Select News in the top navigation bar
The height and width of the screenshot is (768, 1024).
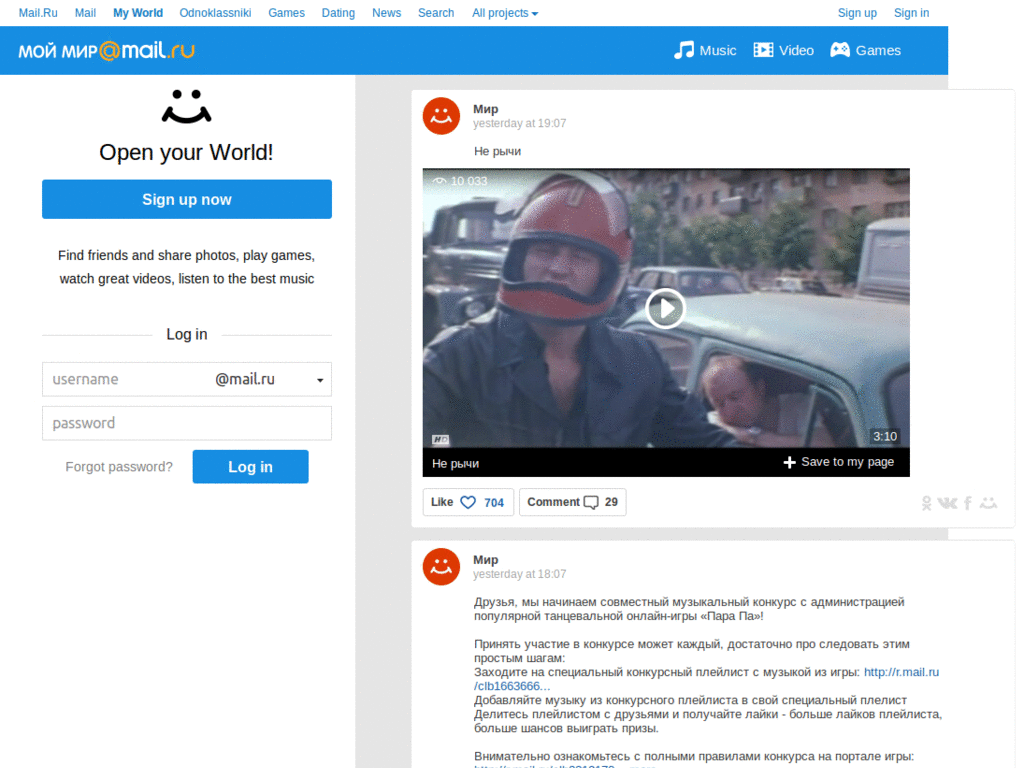point(386,13)
